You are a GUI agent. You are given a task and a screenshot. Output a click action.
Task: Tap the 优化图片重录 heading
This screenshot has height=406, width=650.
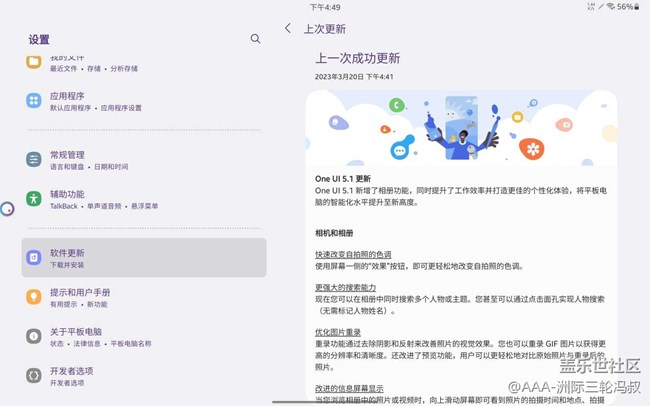pyautogui.click(x=338, y=332)
